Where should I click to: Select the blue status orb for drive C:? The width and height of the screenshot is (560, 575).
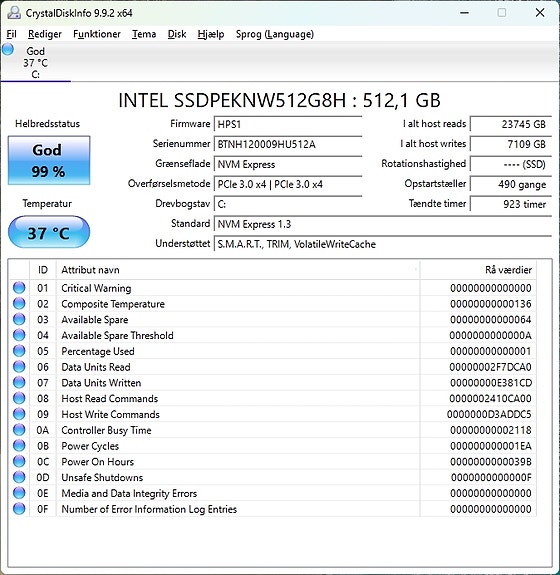click(x=8, y=49)
